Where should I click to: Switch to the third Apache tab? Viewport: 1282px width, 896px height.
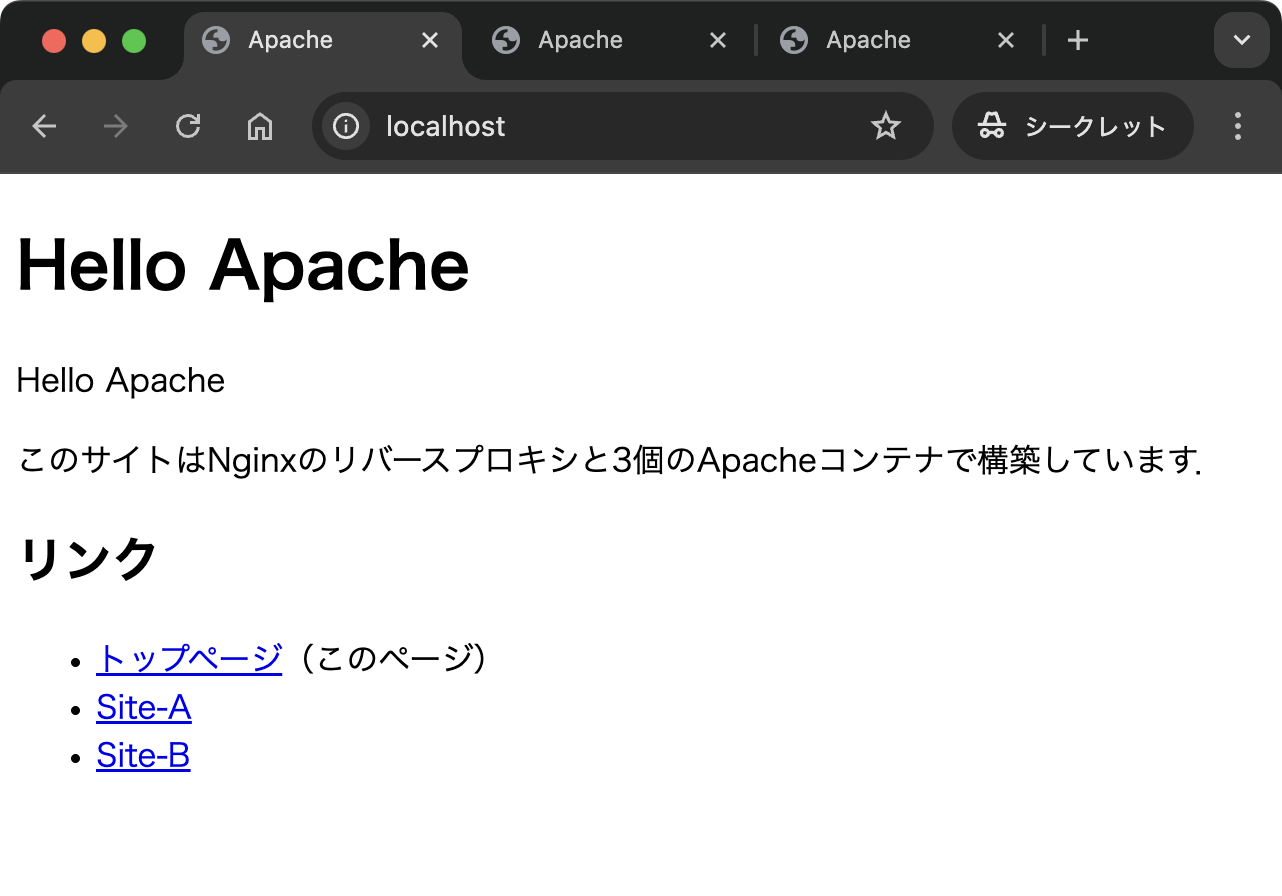click(868, 40)
